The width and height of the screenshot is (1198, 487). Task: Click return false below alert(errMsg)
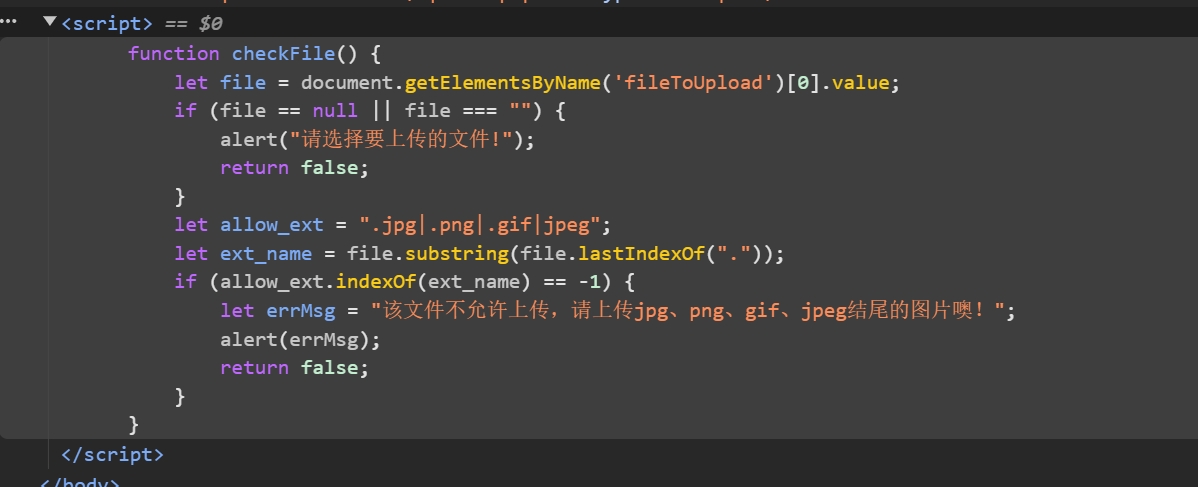pyautogui.click(x=294, y=368)
